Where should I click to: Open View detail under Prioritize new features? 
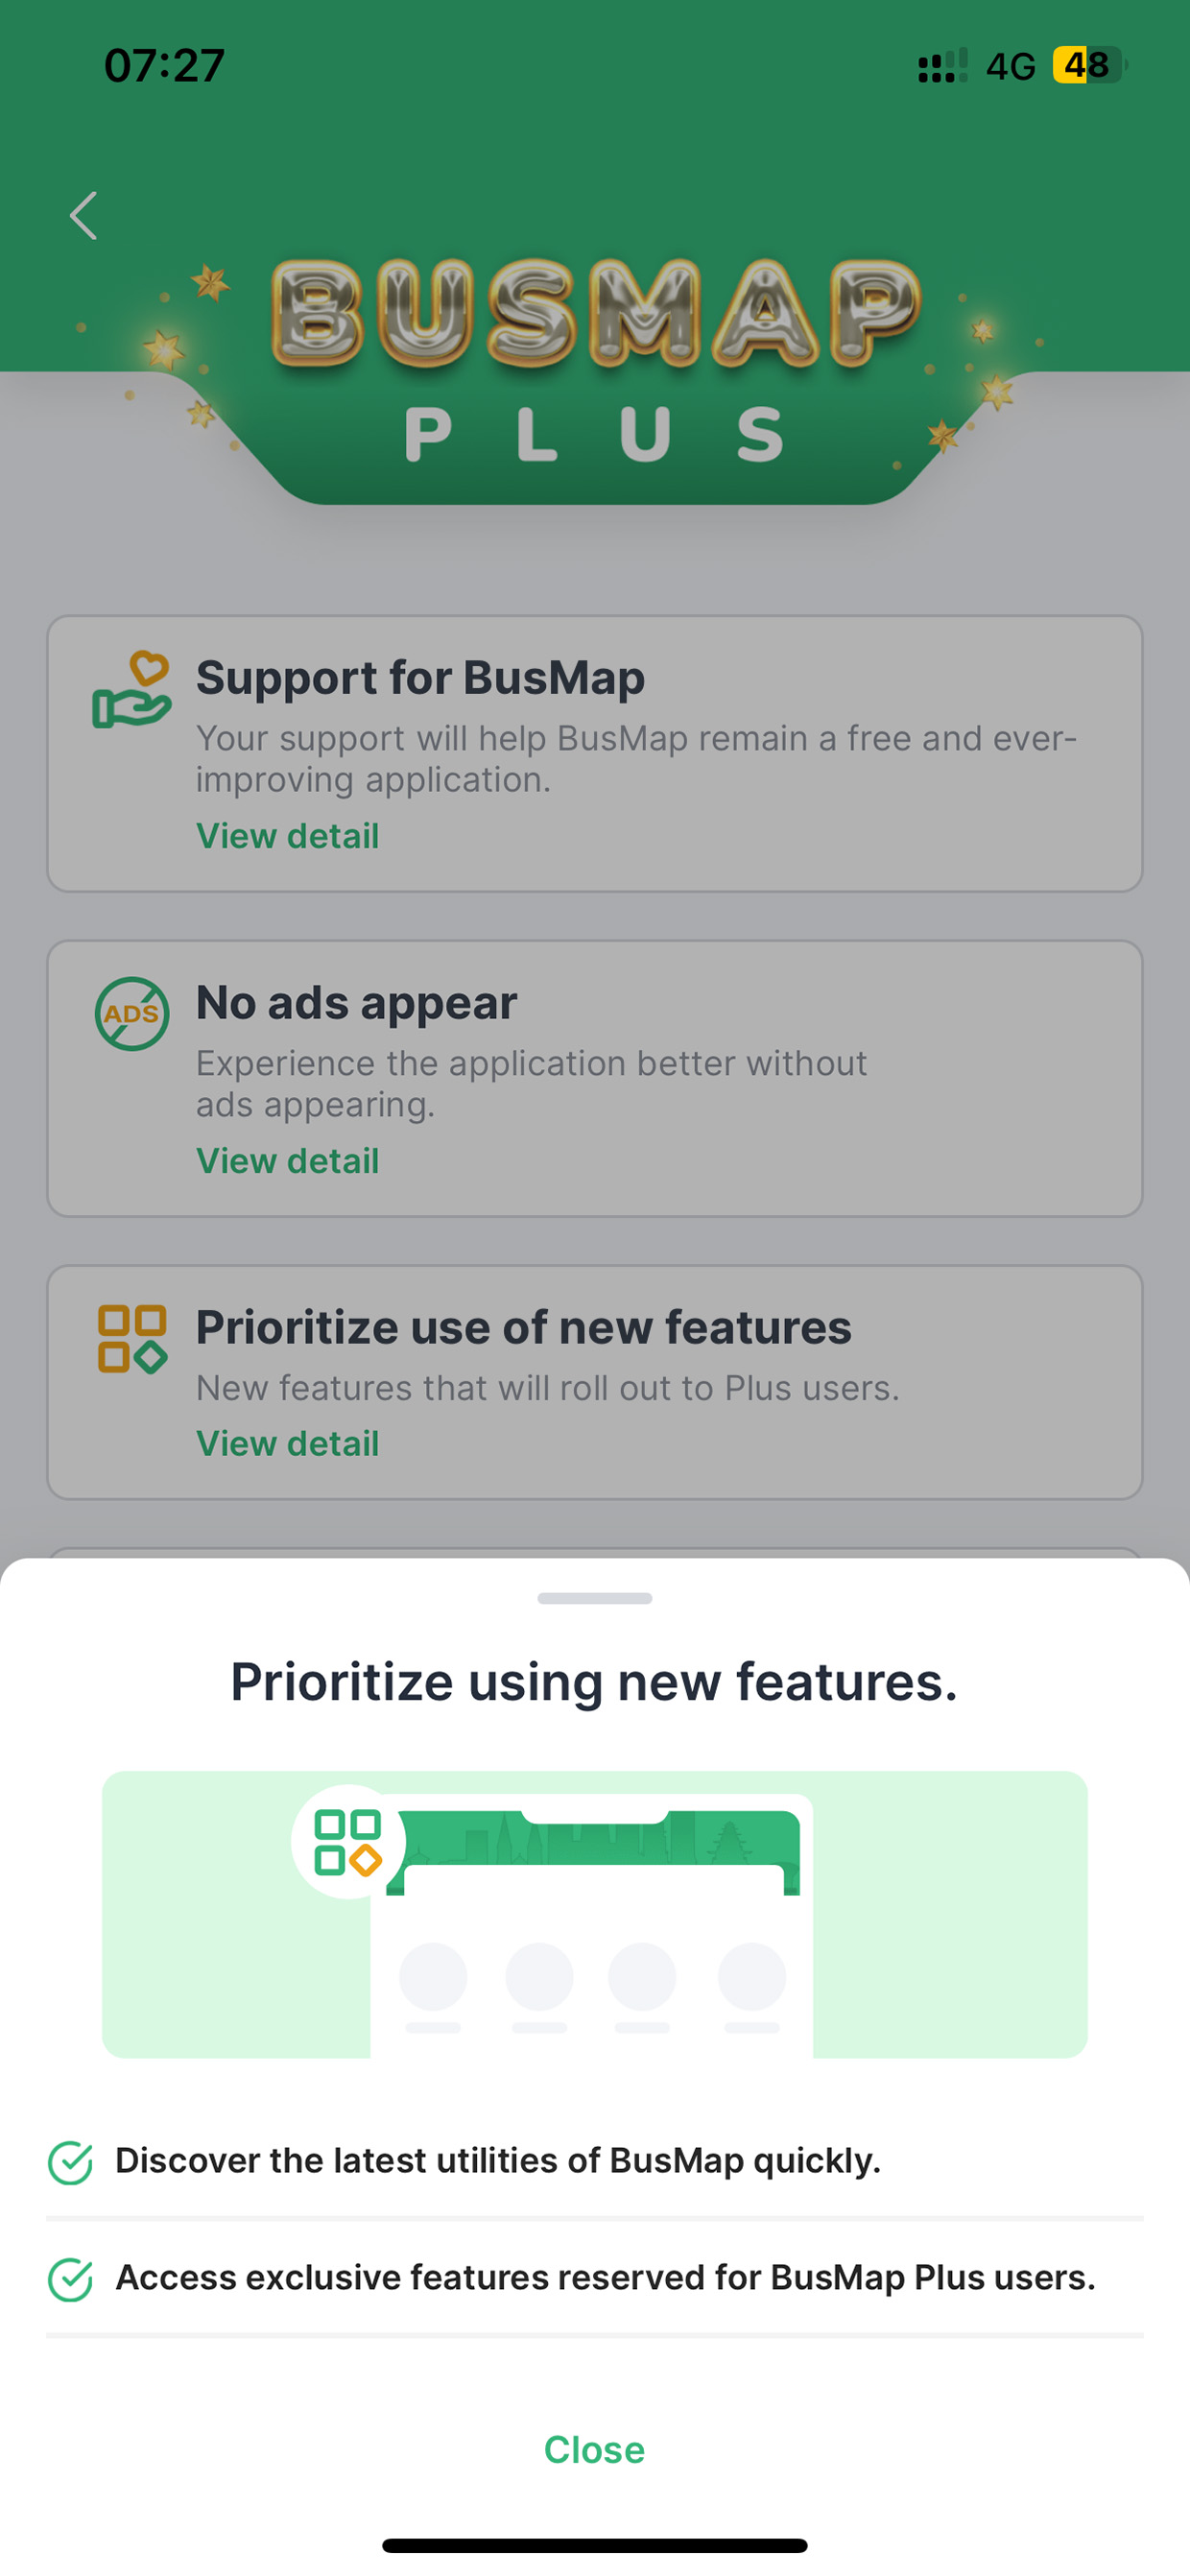click(x=288, y=1444)
